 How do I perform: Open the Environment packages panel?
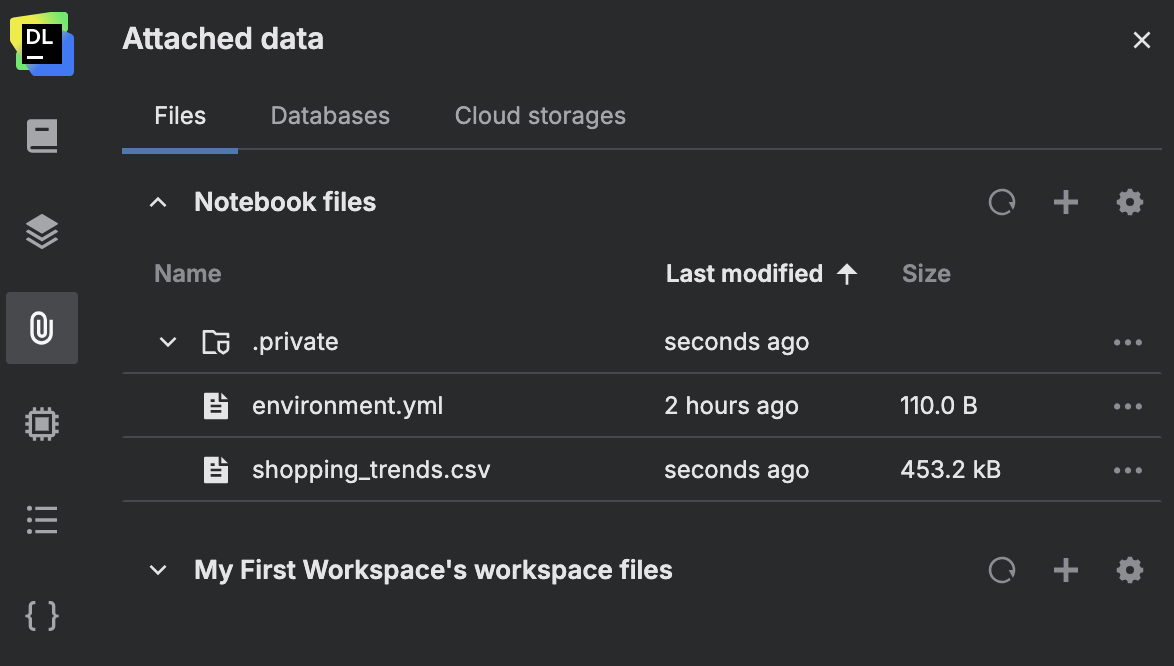point(42,231)
